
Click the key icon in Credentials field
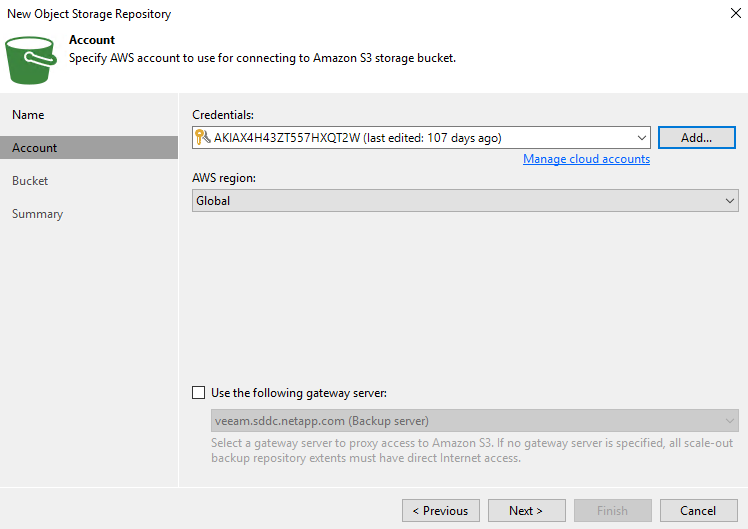202,138
